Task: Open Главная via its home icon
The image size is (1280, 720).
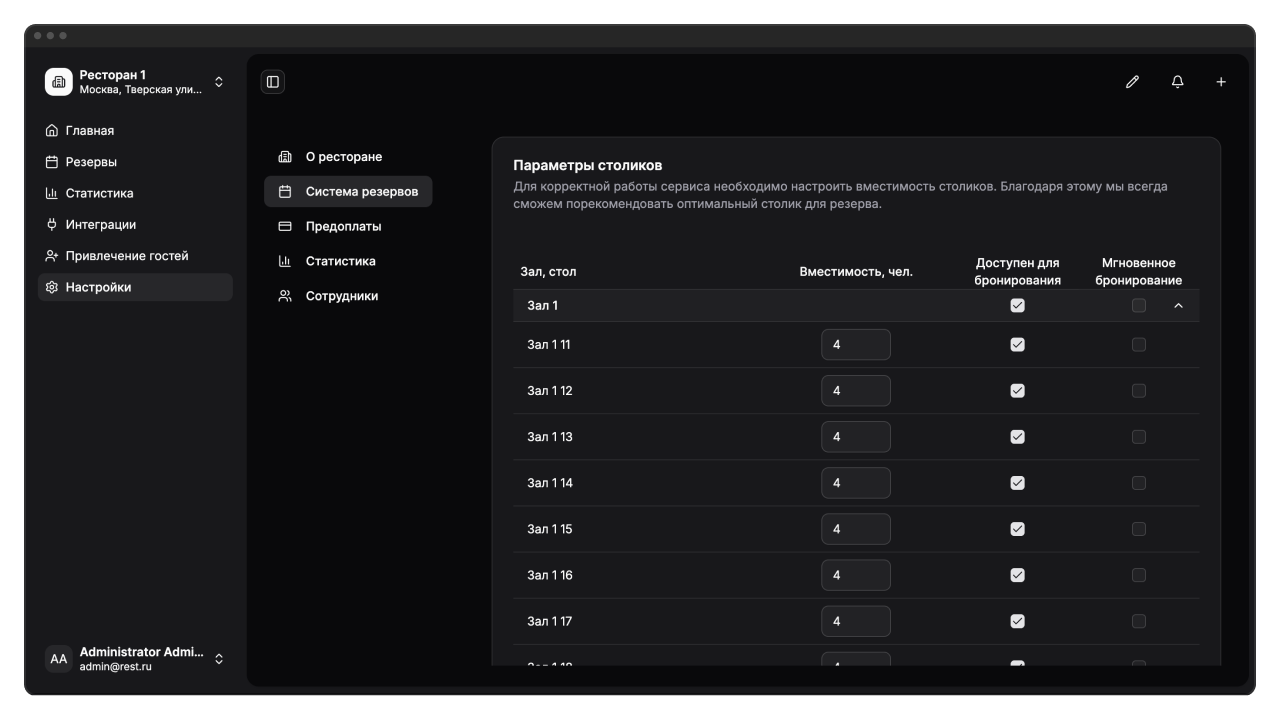Action: (x=52, y=131)
